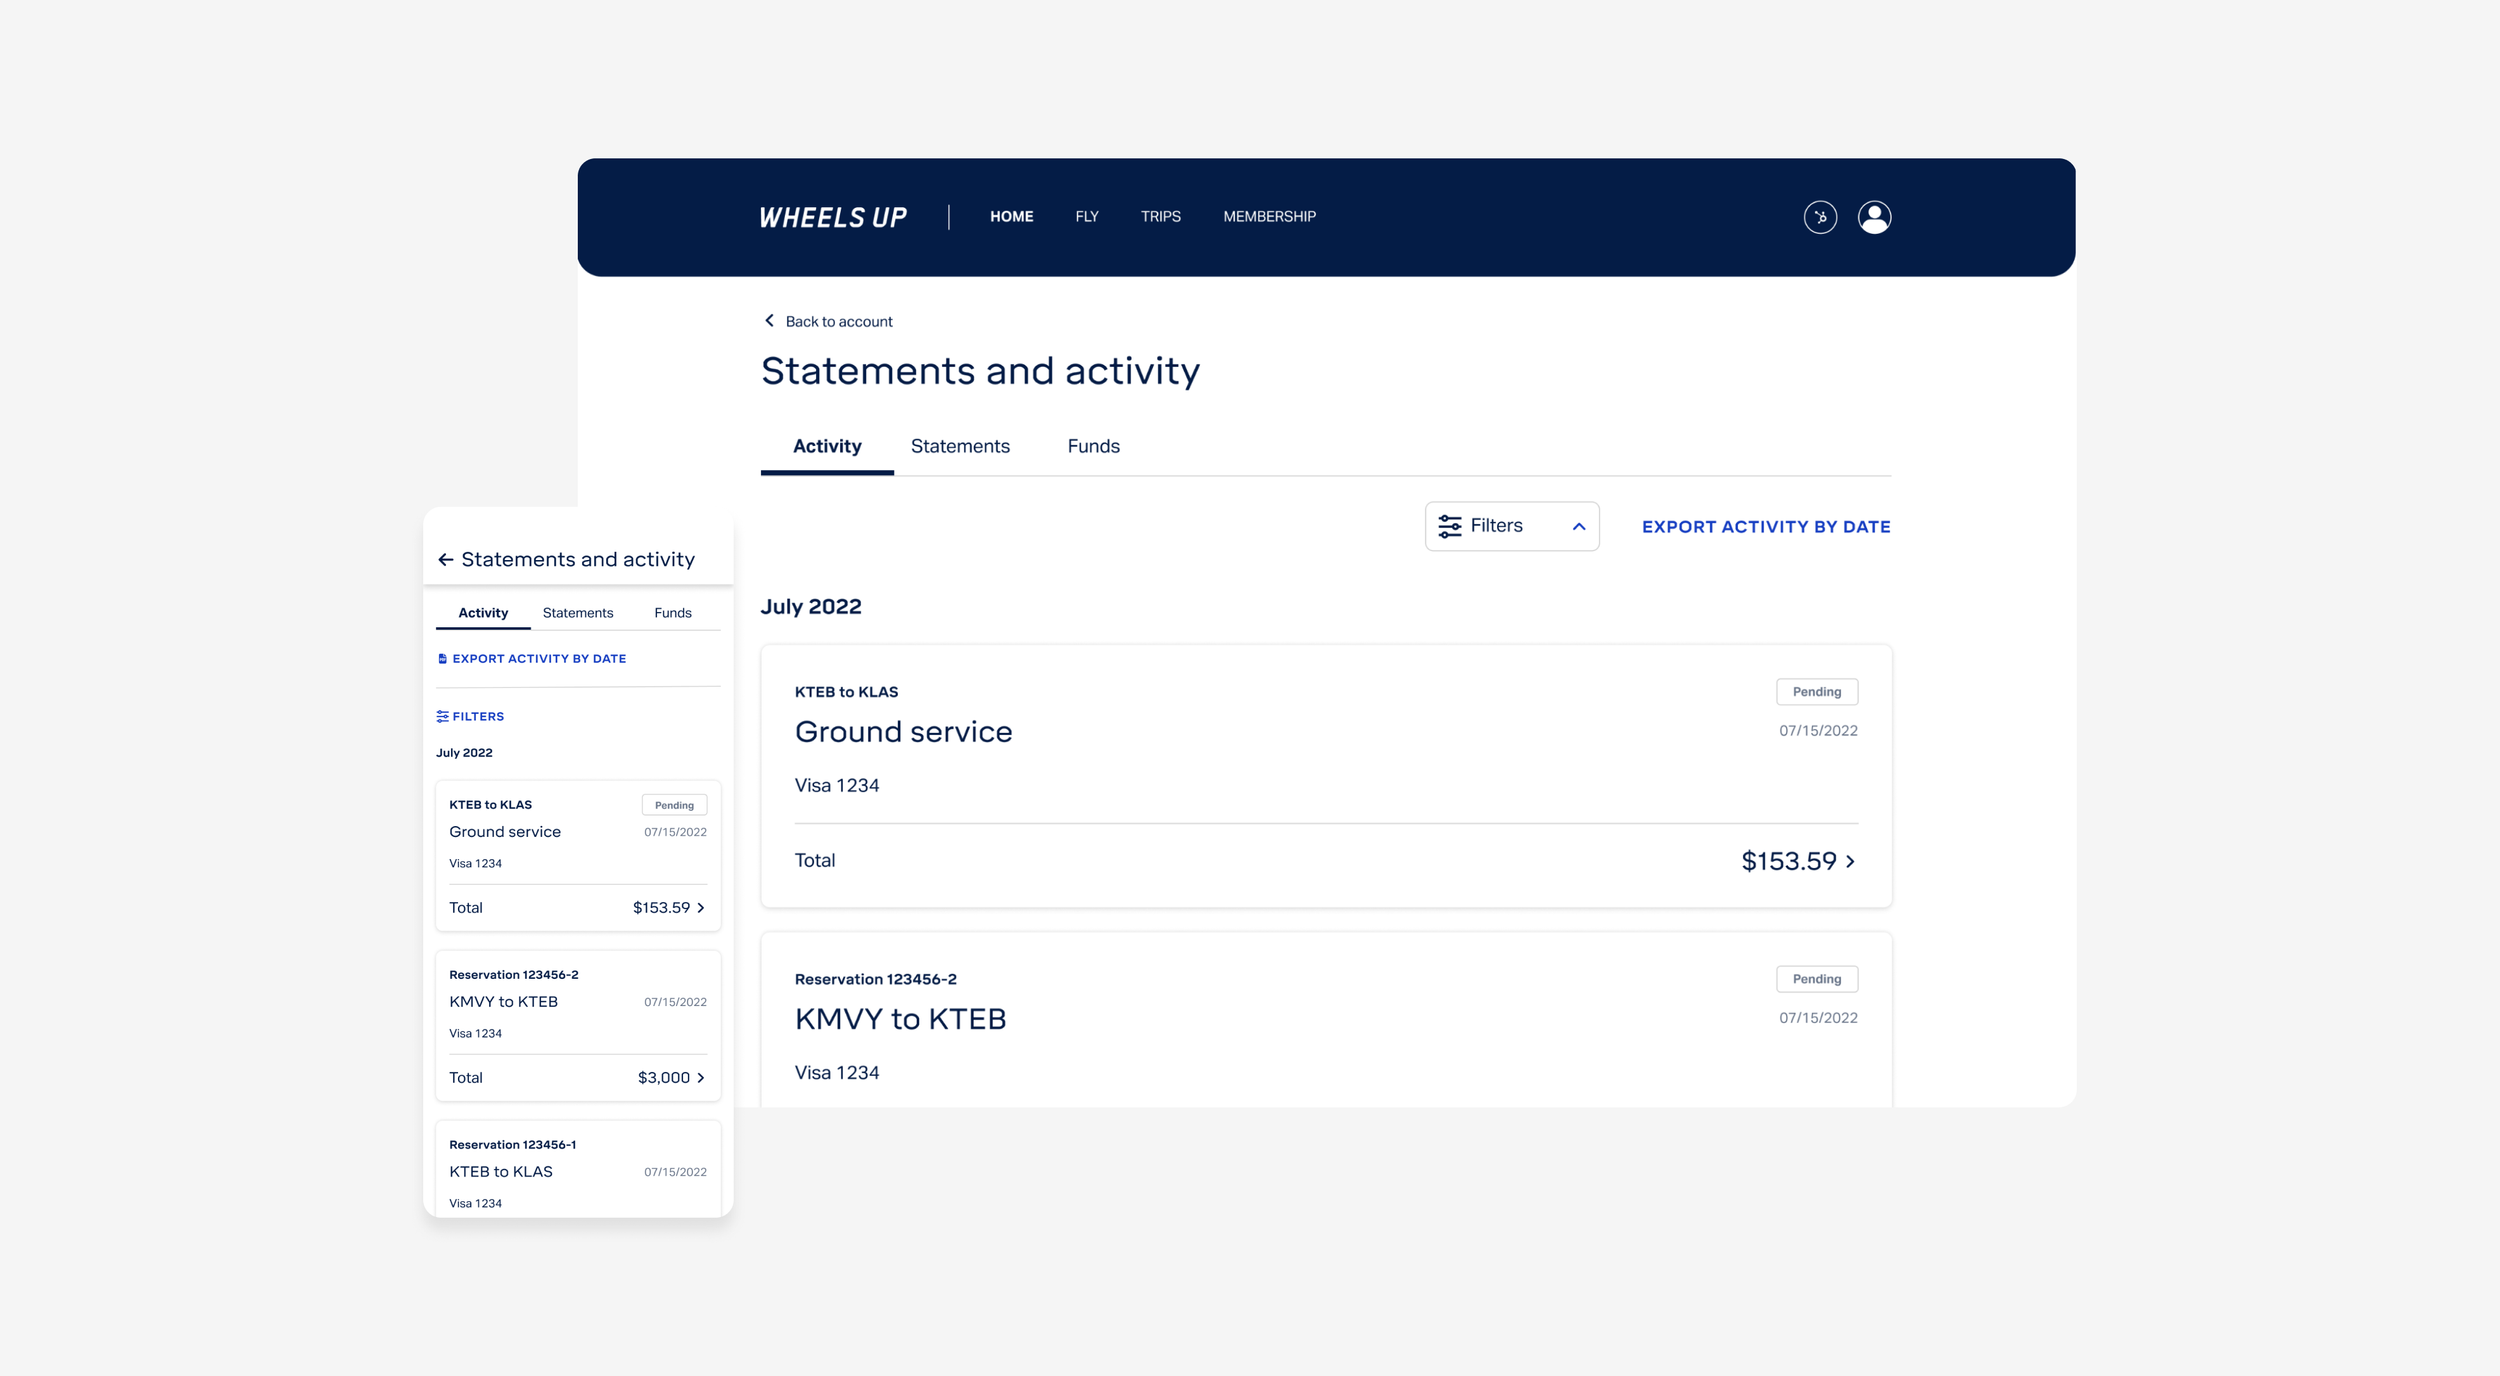Click the mobile export document icon
This screenshot has height=1376, width=2500.
pyautogui.click(x=442, y=659)
